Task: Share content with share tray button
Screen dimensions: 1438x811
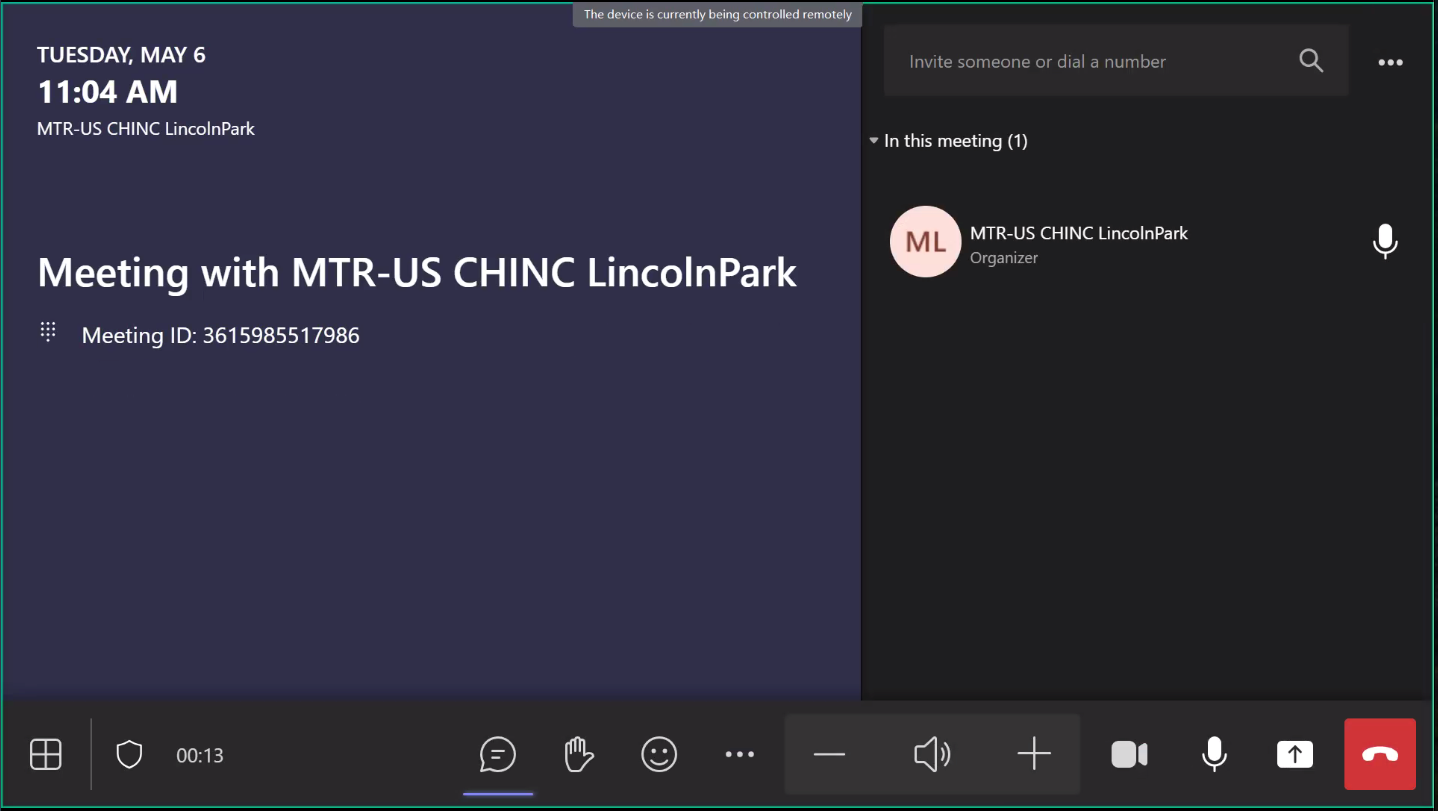Action: (x=1295, y=754)
